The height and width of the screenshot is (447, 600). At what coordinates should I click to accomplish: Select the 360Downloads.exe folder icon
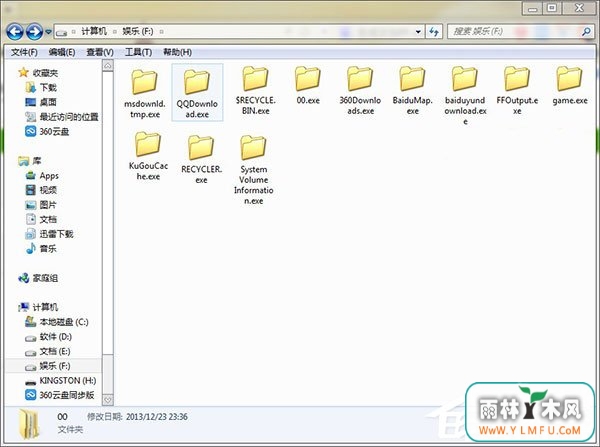[x=360, y=79]
